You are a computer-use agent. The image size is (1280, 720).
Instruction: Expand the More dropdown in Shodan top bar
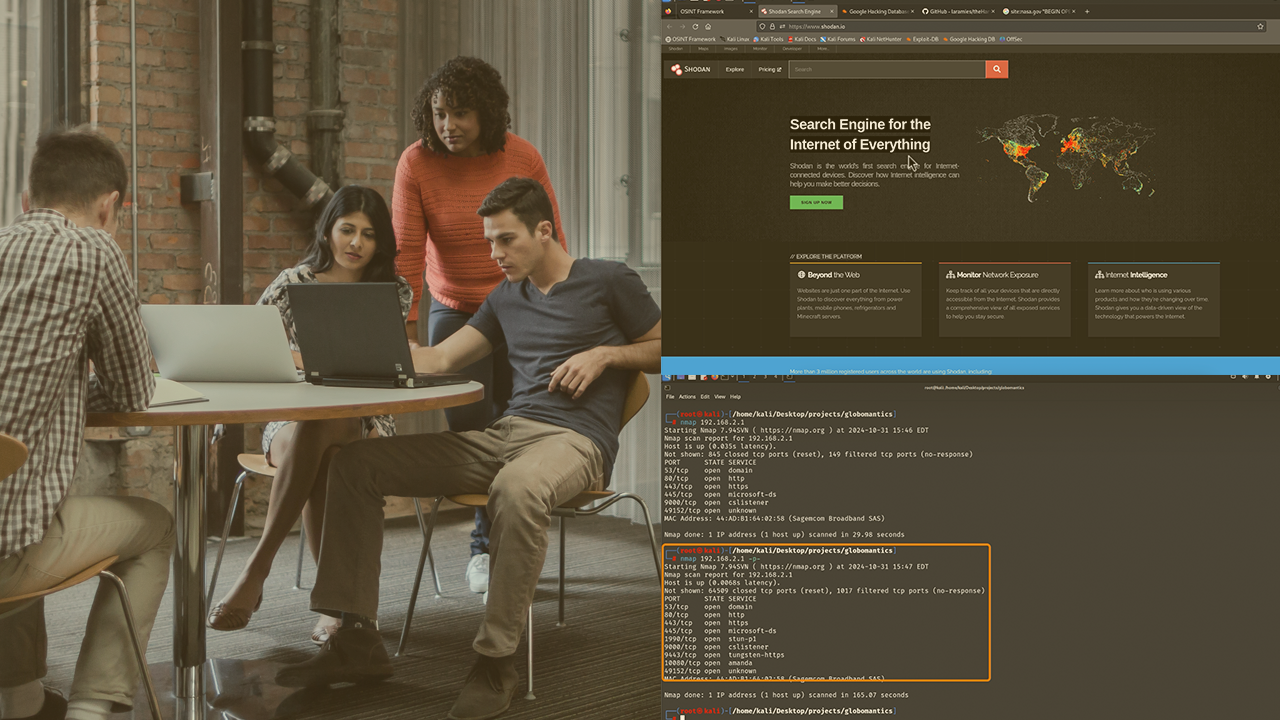pyautogui.click(x=822, y=48)
